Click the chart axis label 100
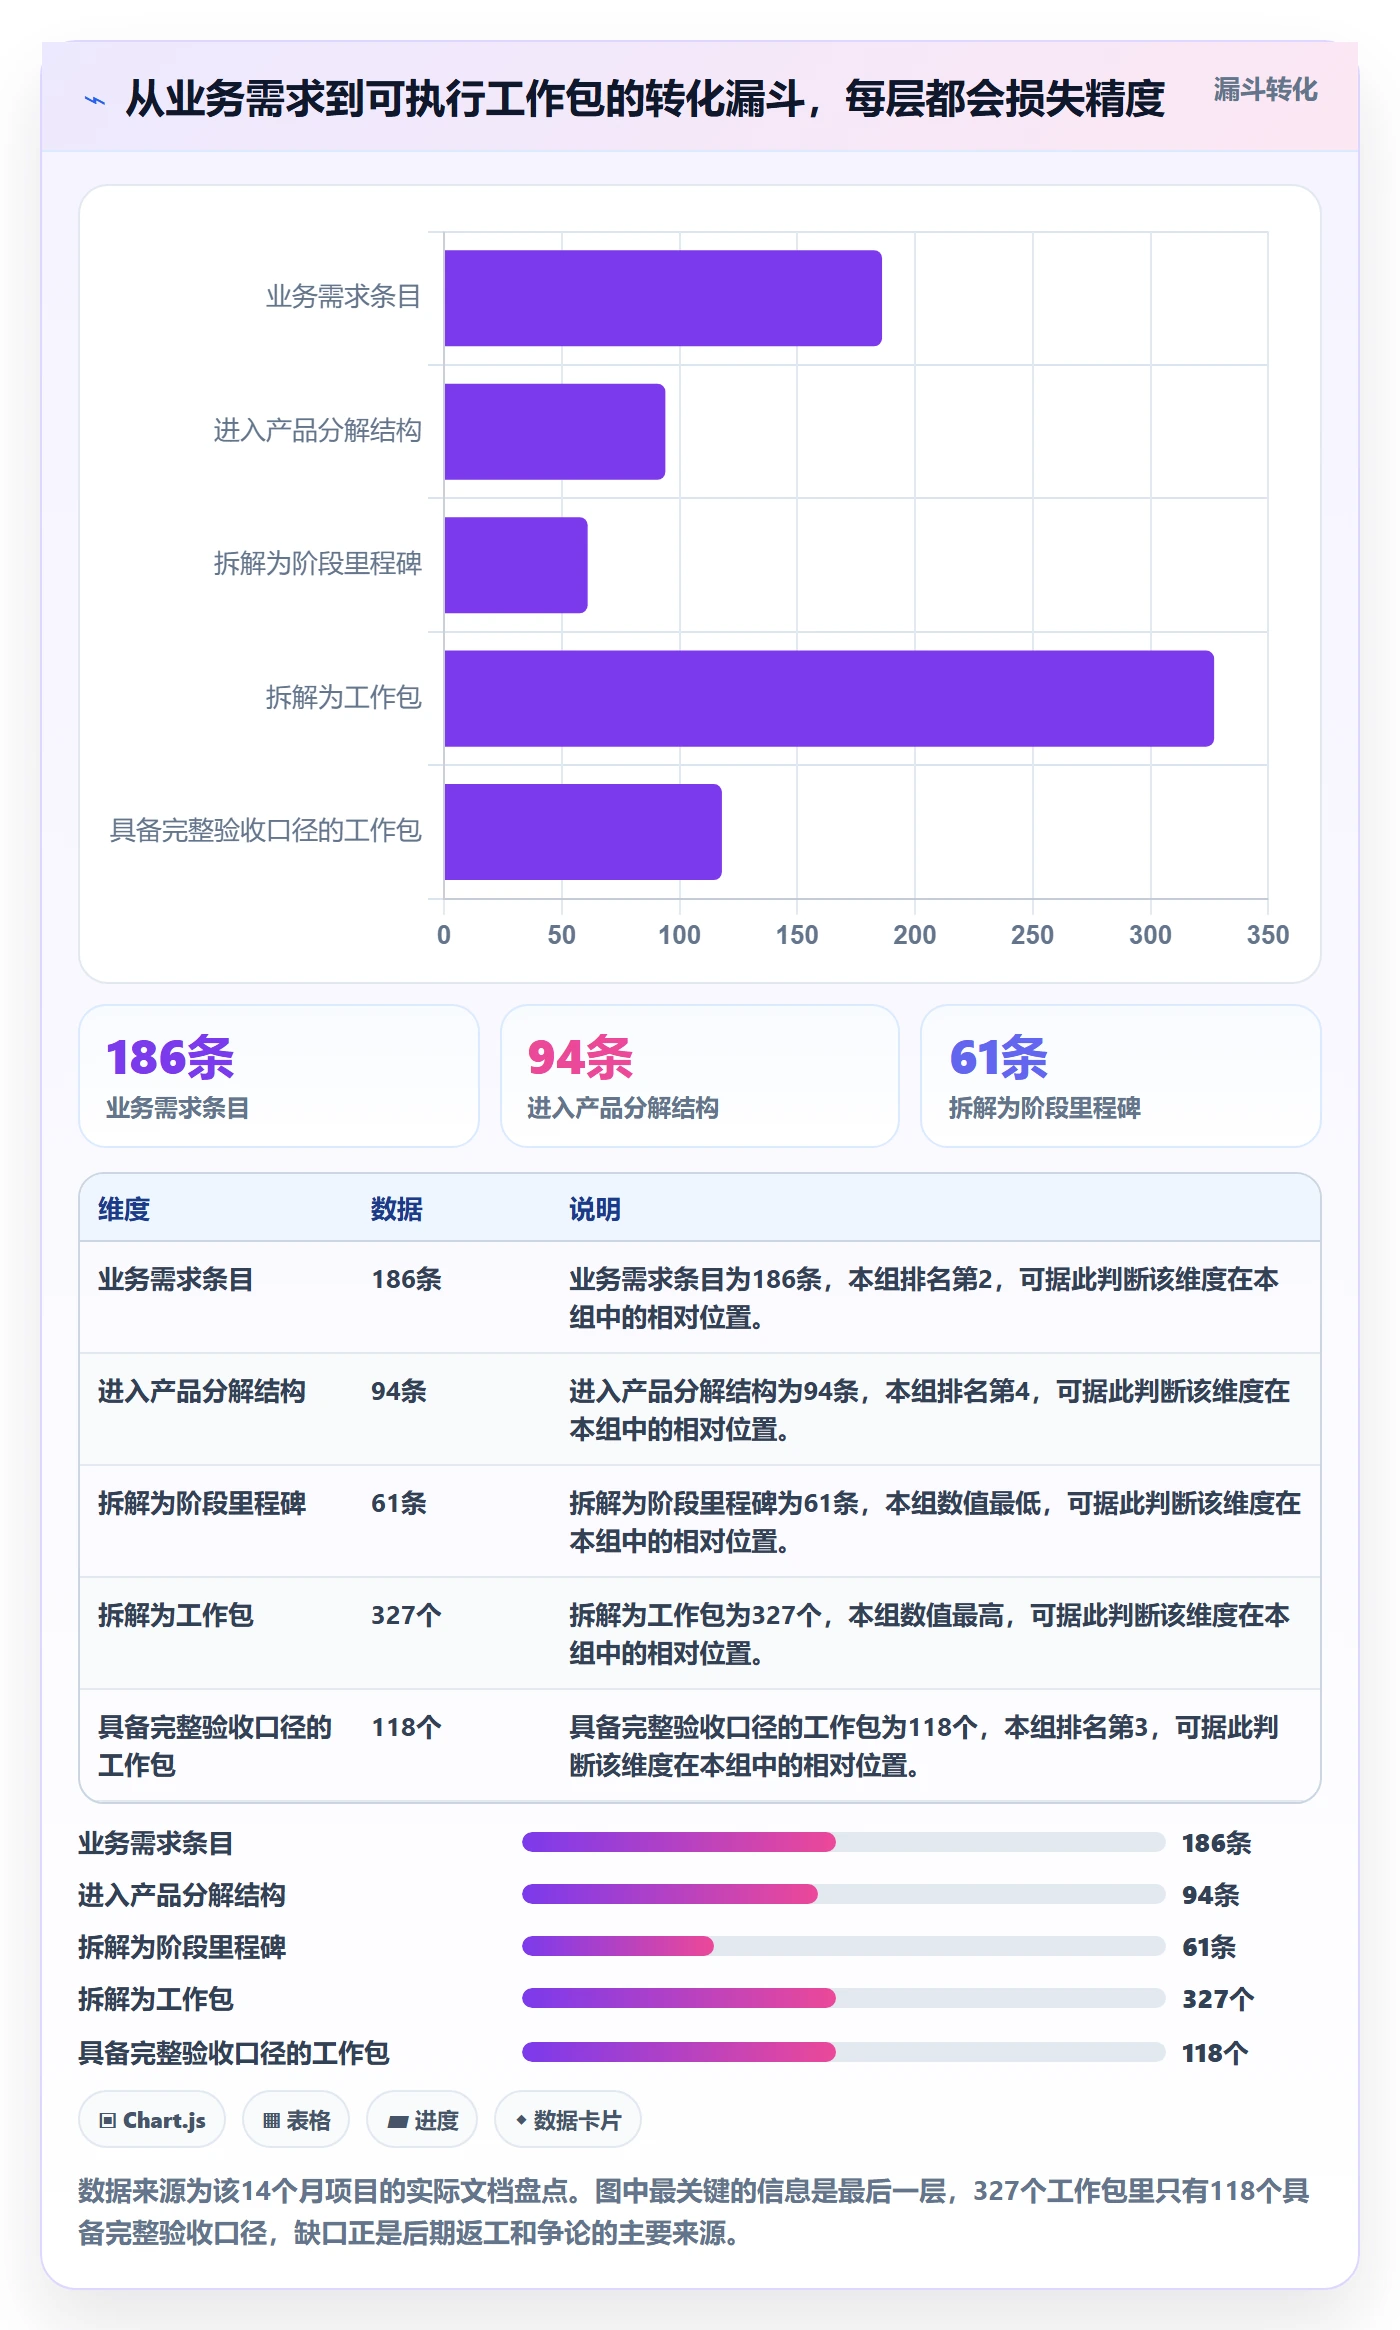The image size is (1400, 2330). click(x=679, y=935)
